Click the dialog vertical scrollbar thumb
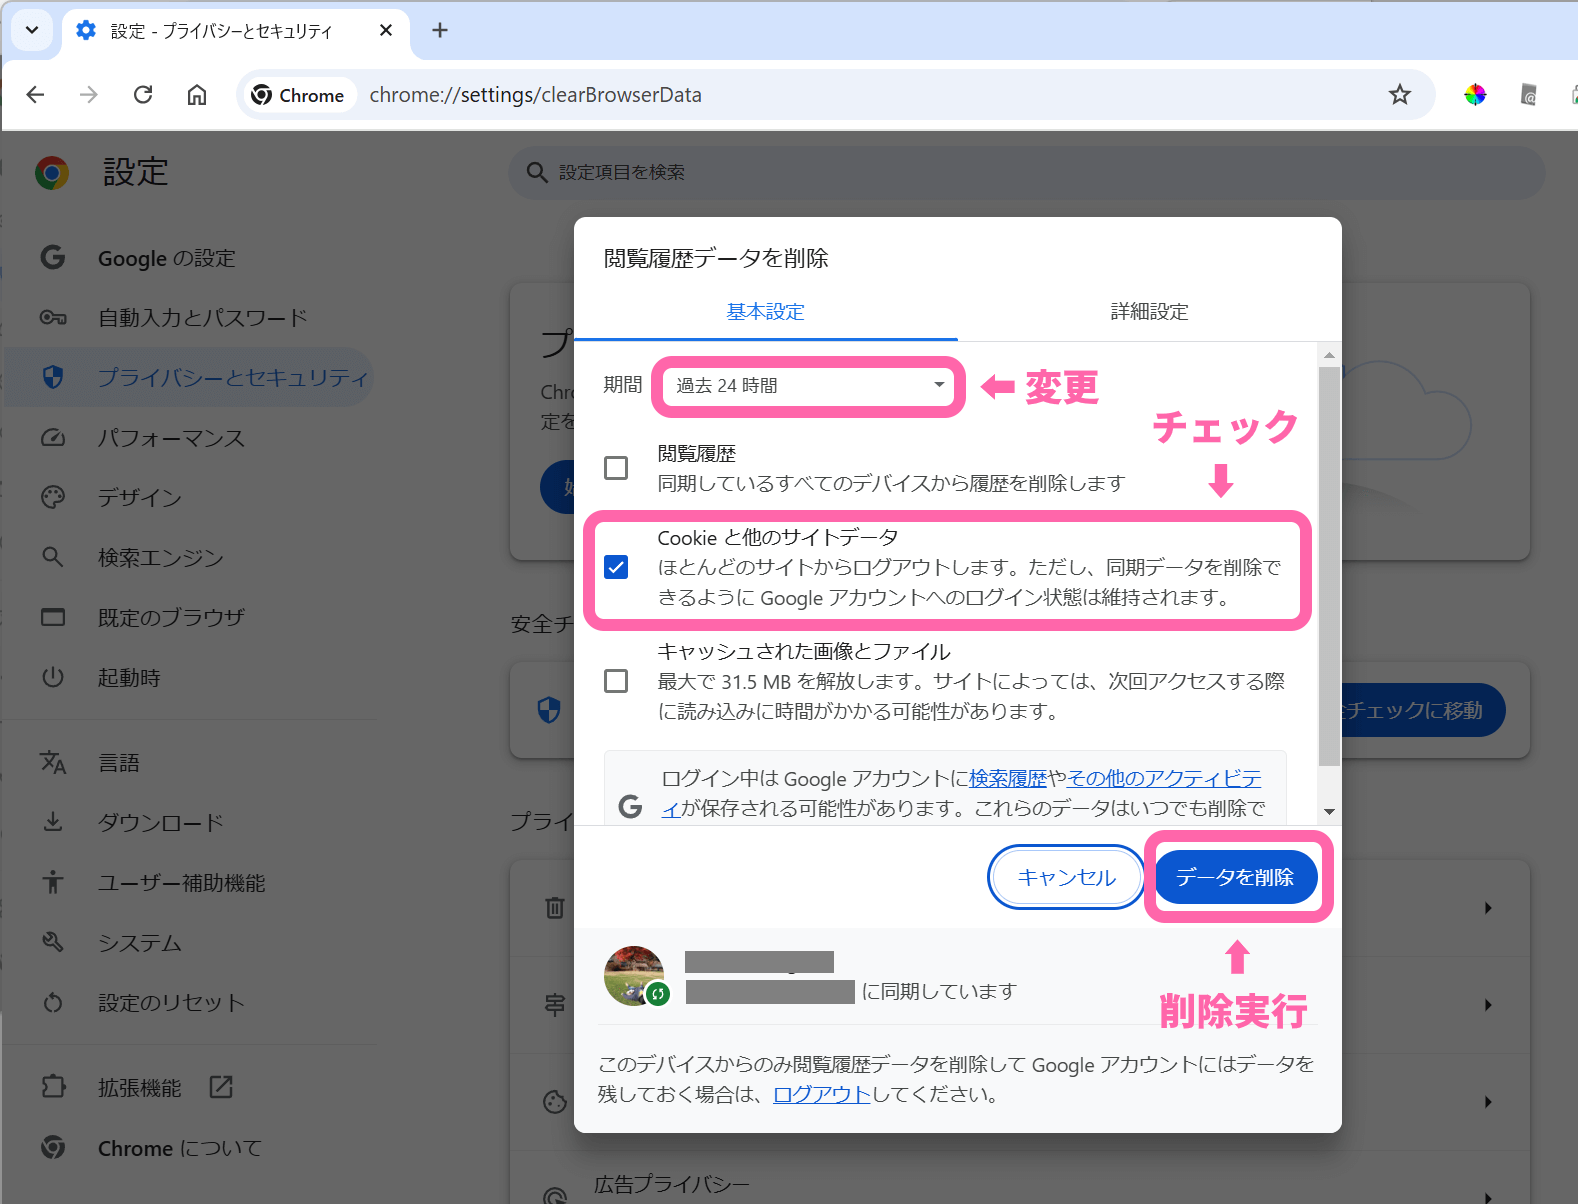The width and height of the screenshot is (1578, 1204). [1329, 566]
